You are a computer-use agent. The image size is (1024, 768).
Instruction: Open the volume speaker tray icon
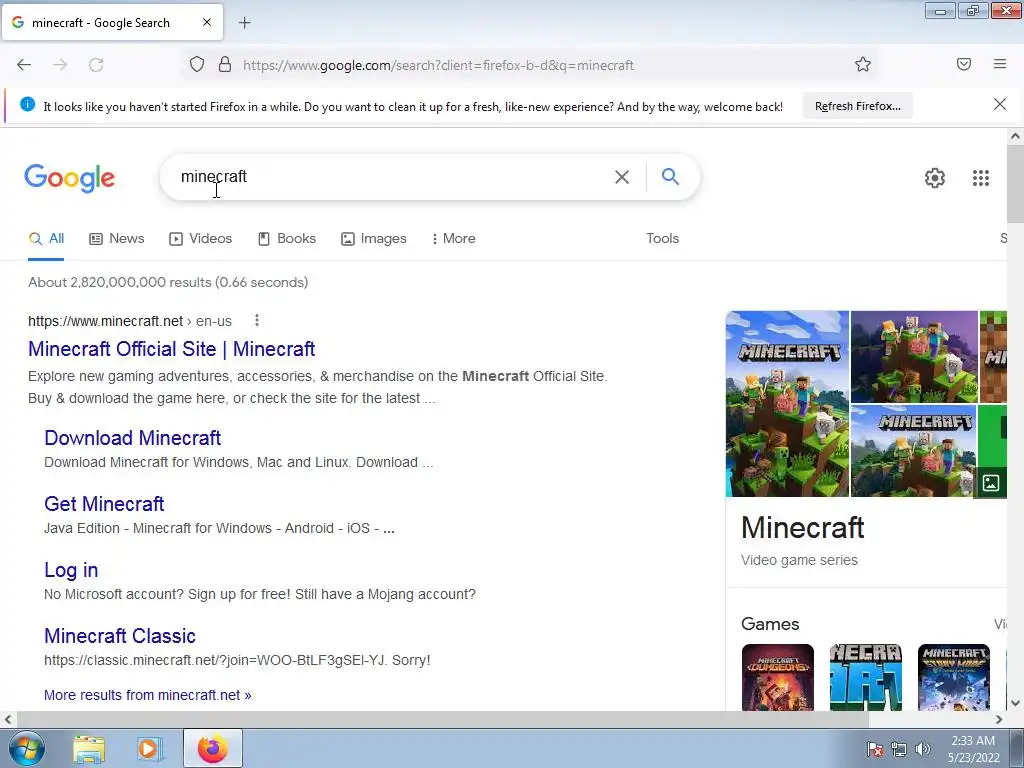pos(922,749)
